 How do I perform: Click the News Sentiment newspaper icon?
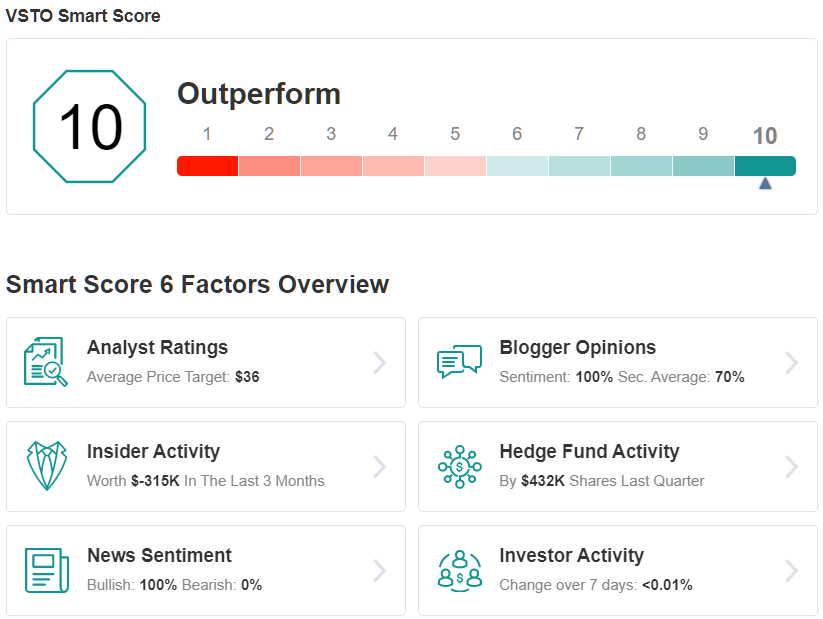[x=47, y=570]
